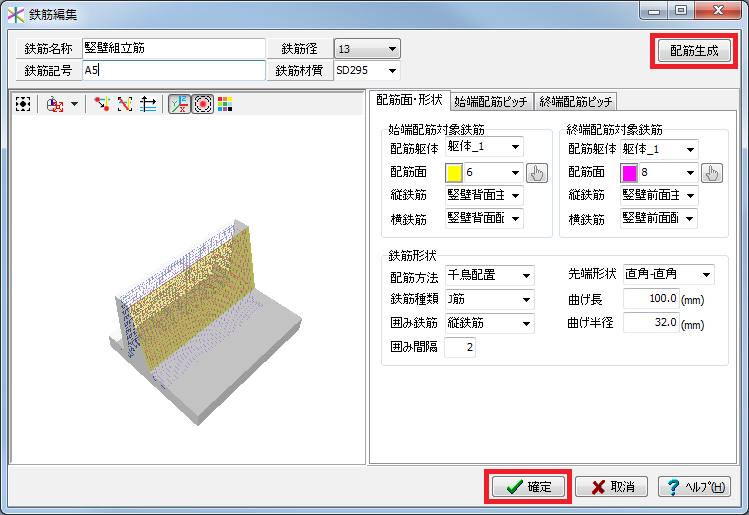
Task: Click the fit-to-view icon in viewer toolbar
Action: click(x=23, y=104)
